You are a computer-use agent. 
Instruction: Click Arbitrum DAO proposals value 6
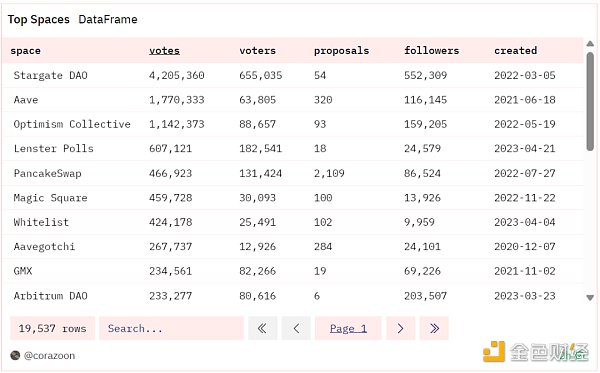[x=317, y=296]
